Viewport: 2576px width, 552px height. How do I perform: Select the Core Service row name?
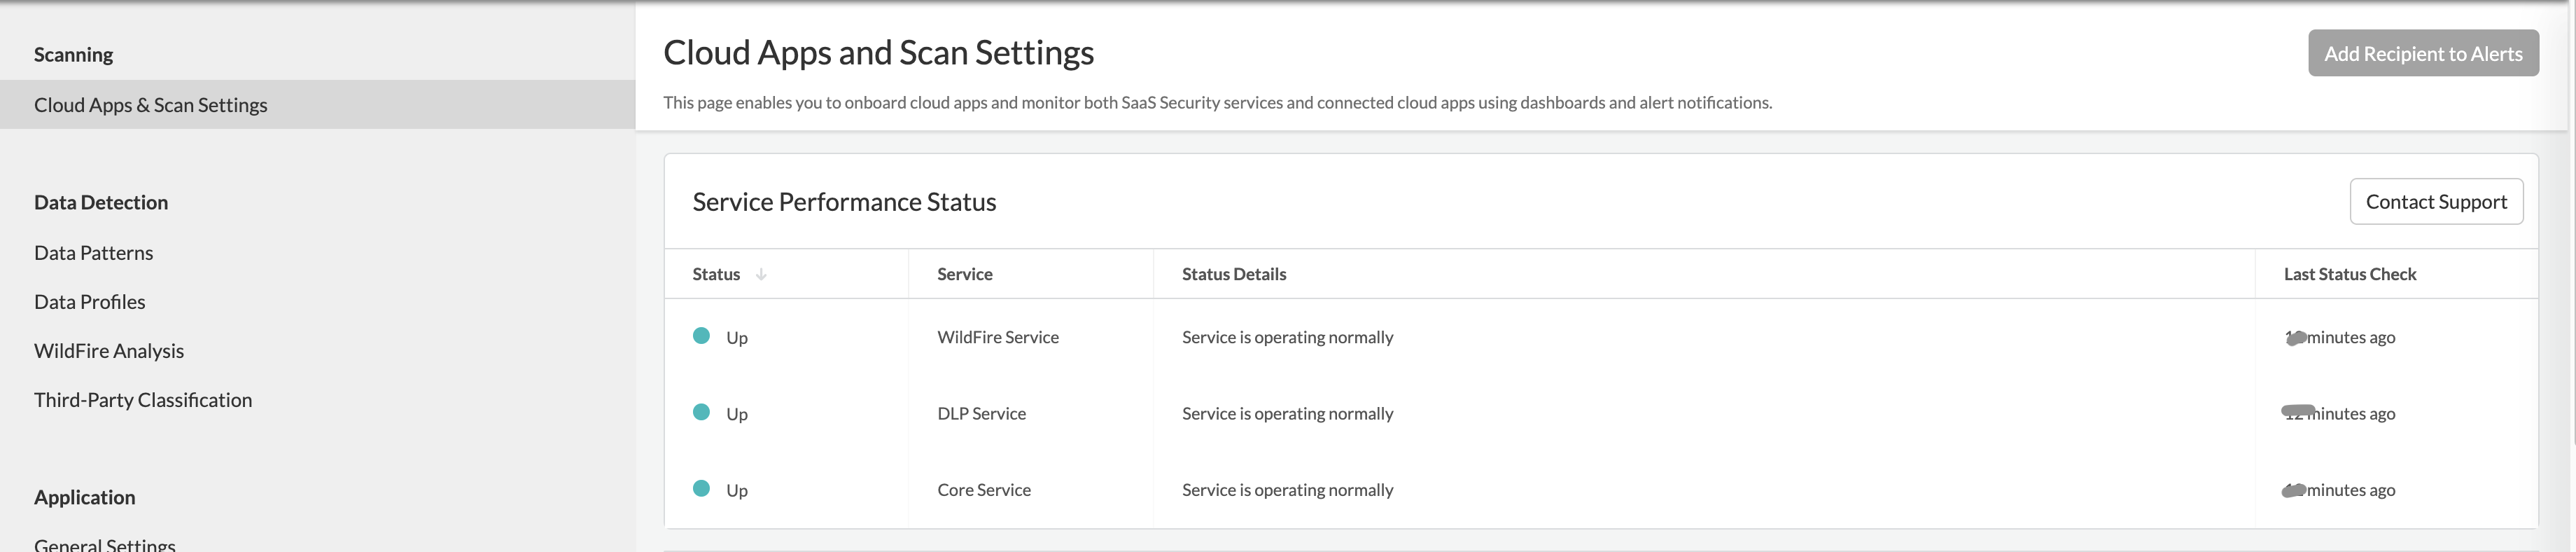tap(983, 490)
